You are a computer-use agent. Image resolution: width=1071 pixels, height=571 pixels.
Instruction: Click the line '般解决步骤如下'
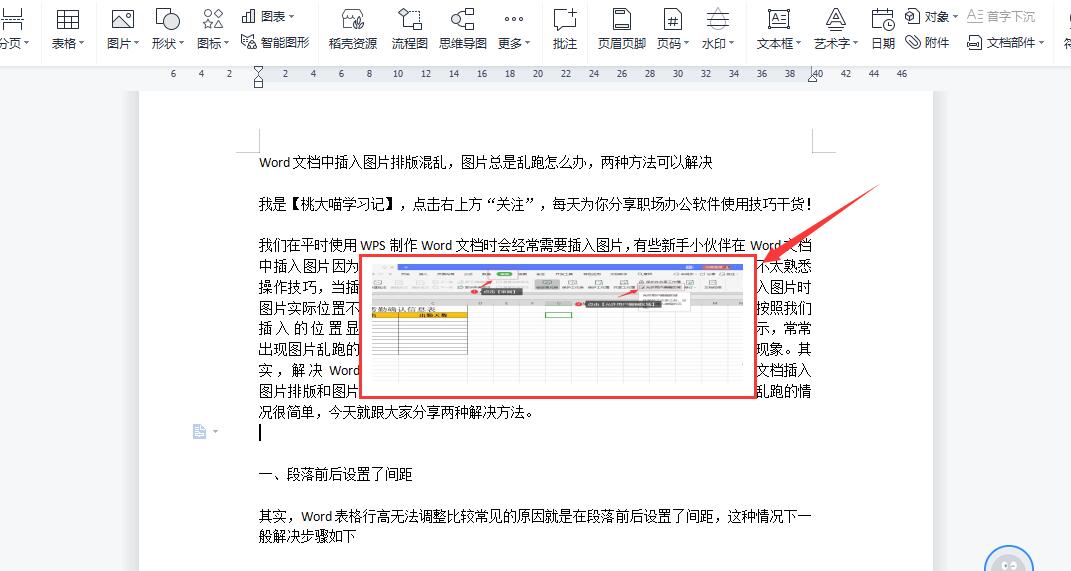307,536
